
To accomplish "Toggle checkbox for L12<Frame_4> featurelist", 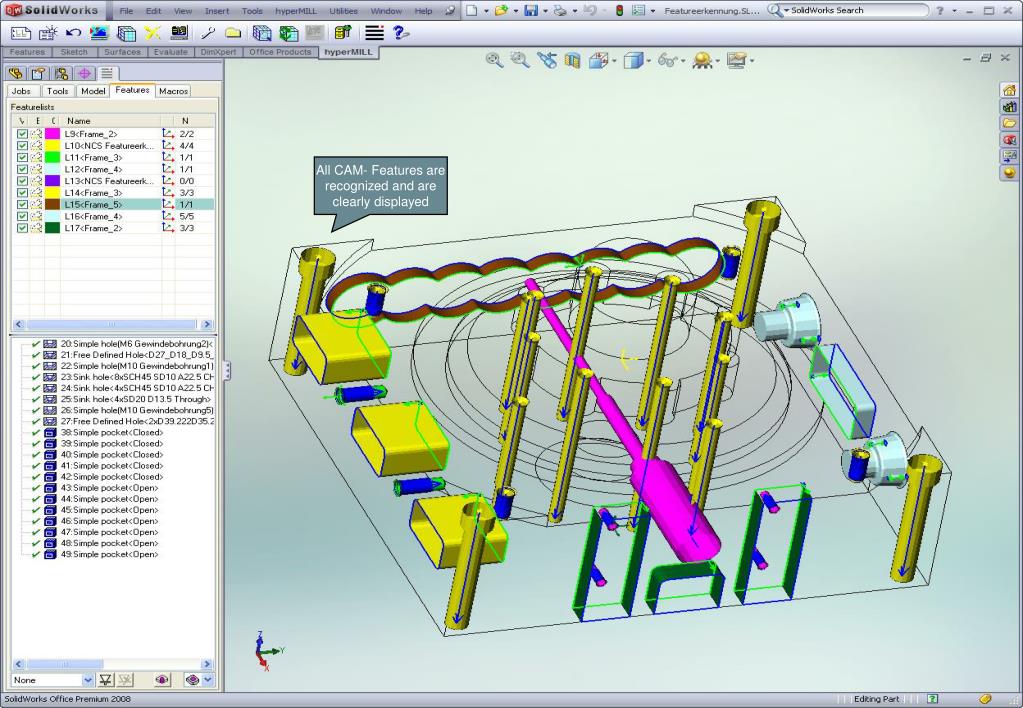I will 22,169.
